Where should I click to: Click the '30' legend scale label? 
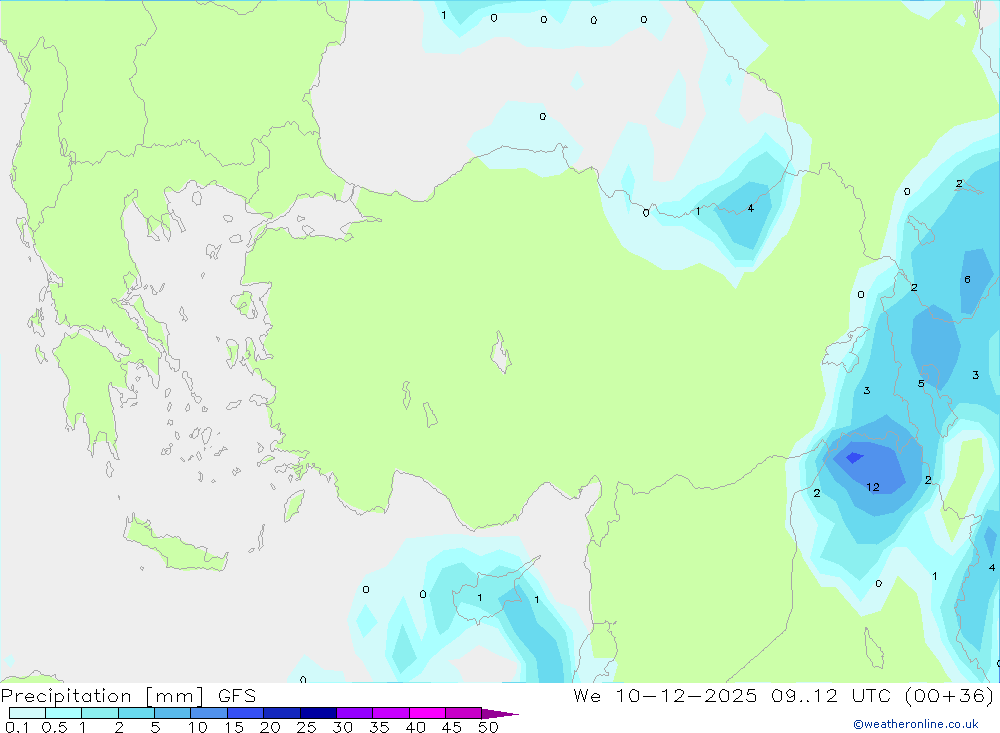(x=343, y=727)
